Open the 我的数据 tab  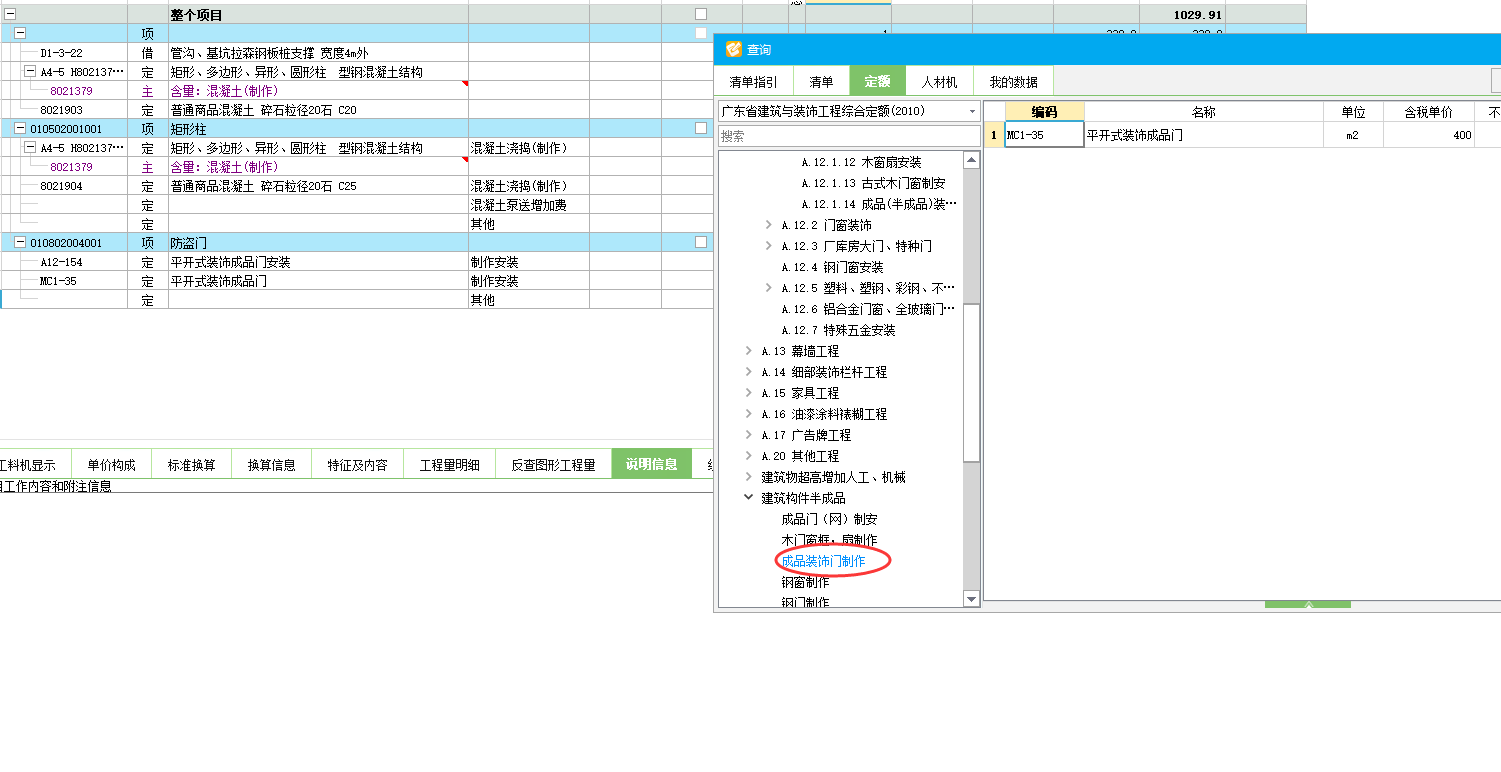[1013, 82]
